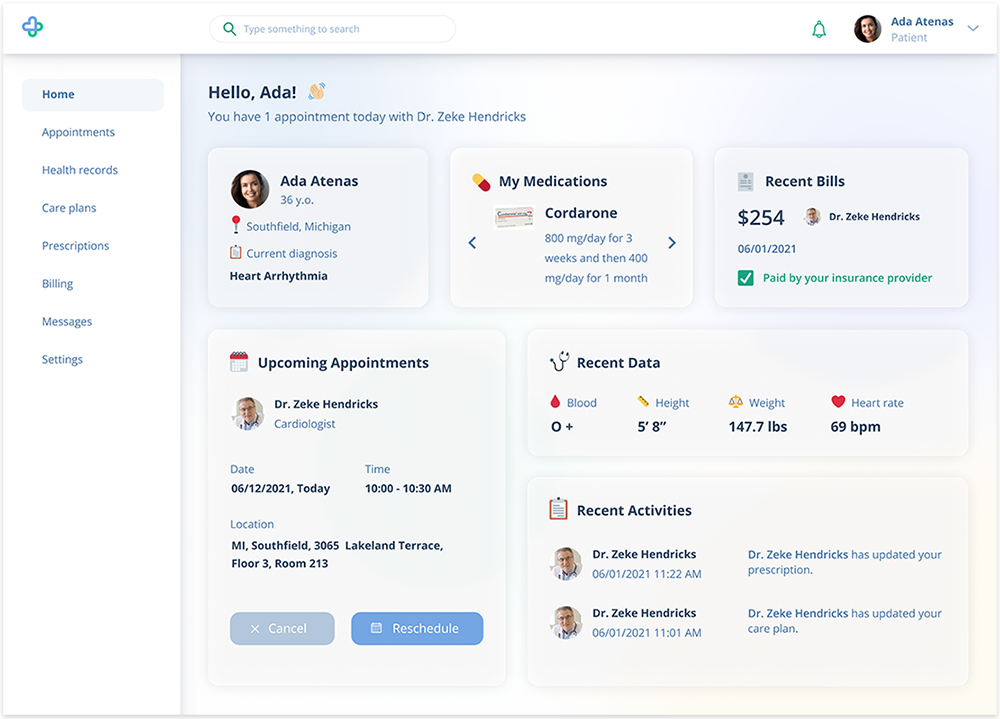Click the clipboard icon beside Recent Activities

pos(560,510)
